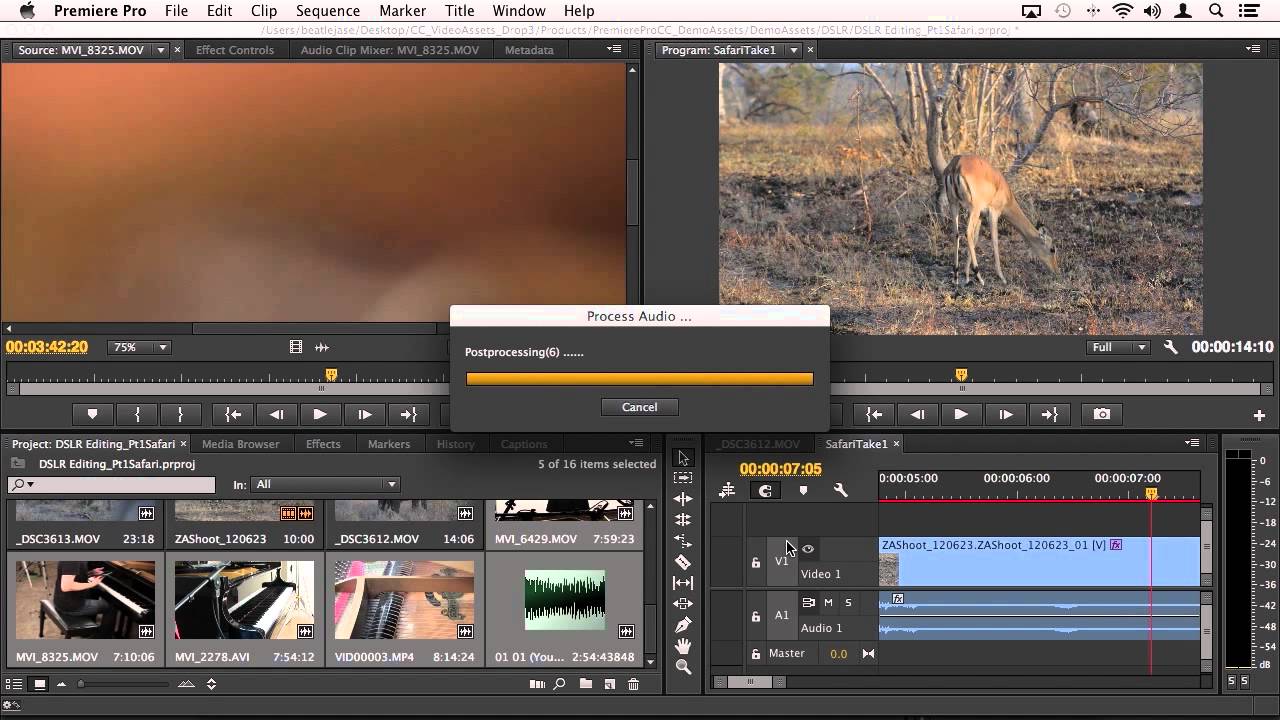Select the Selection tool arrow

(x=683, y=458)
